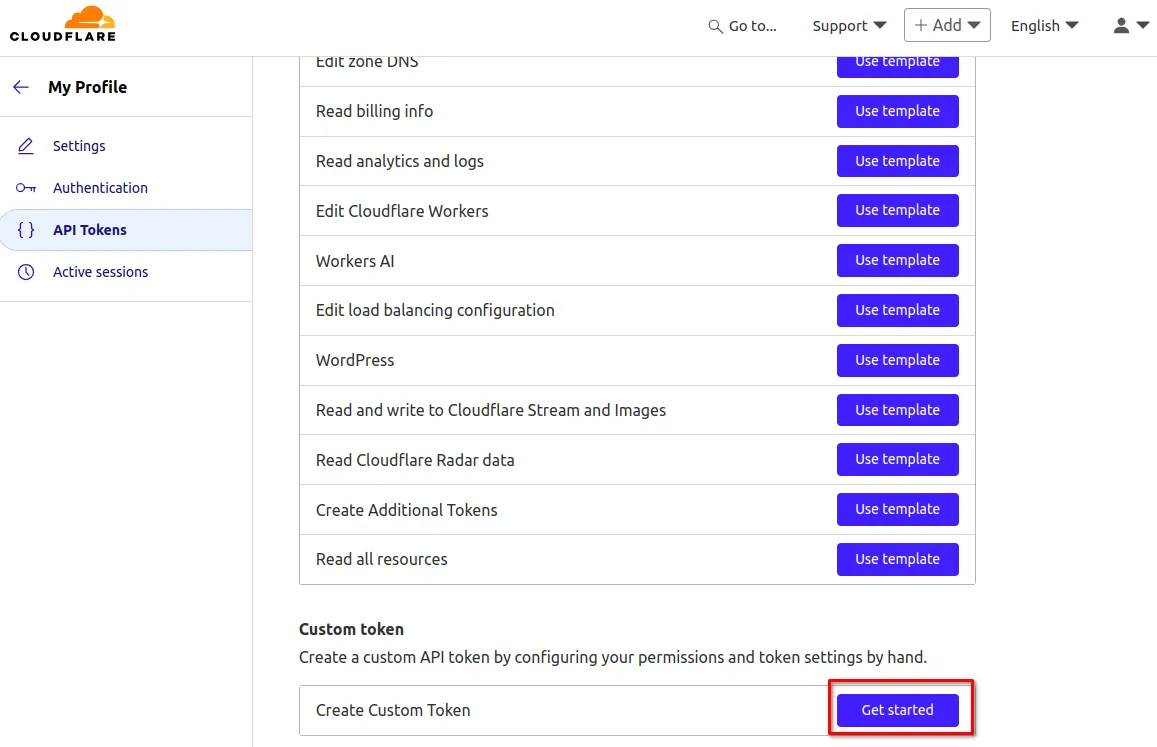
Task: Click the pencil icon next to Settings
Action: click(26, 146)
